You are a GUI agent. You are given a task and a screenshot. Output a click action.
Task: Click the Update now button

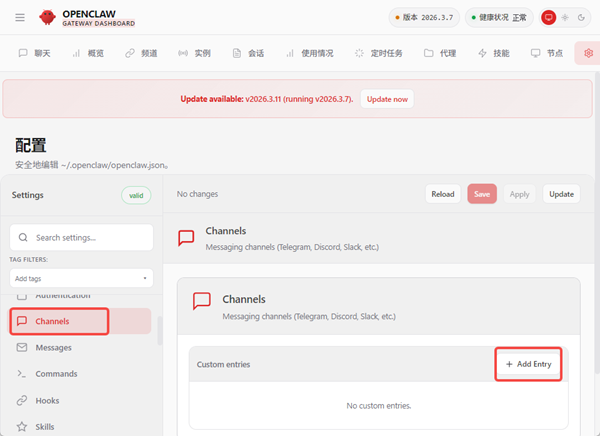pos(387,99)
